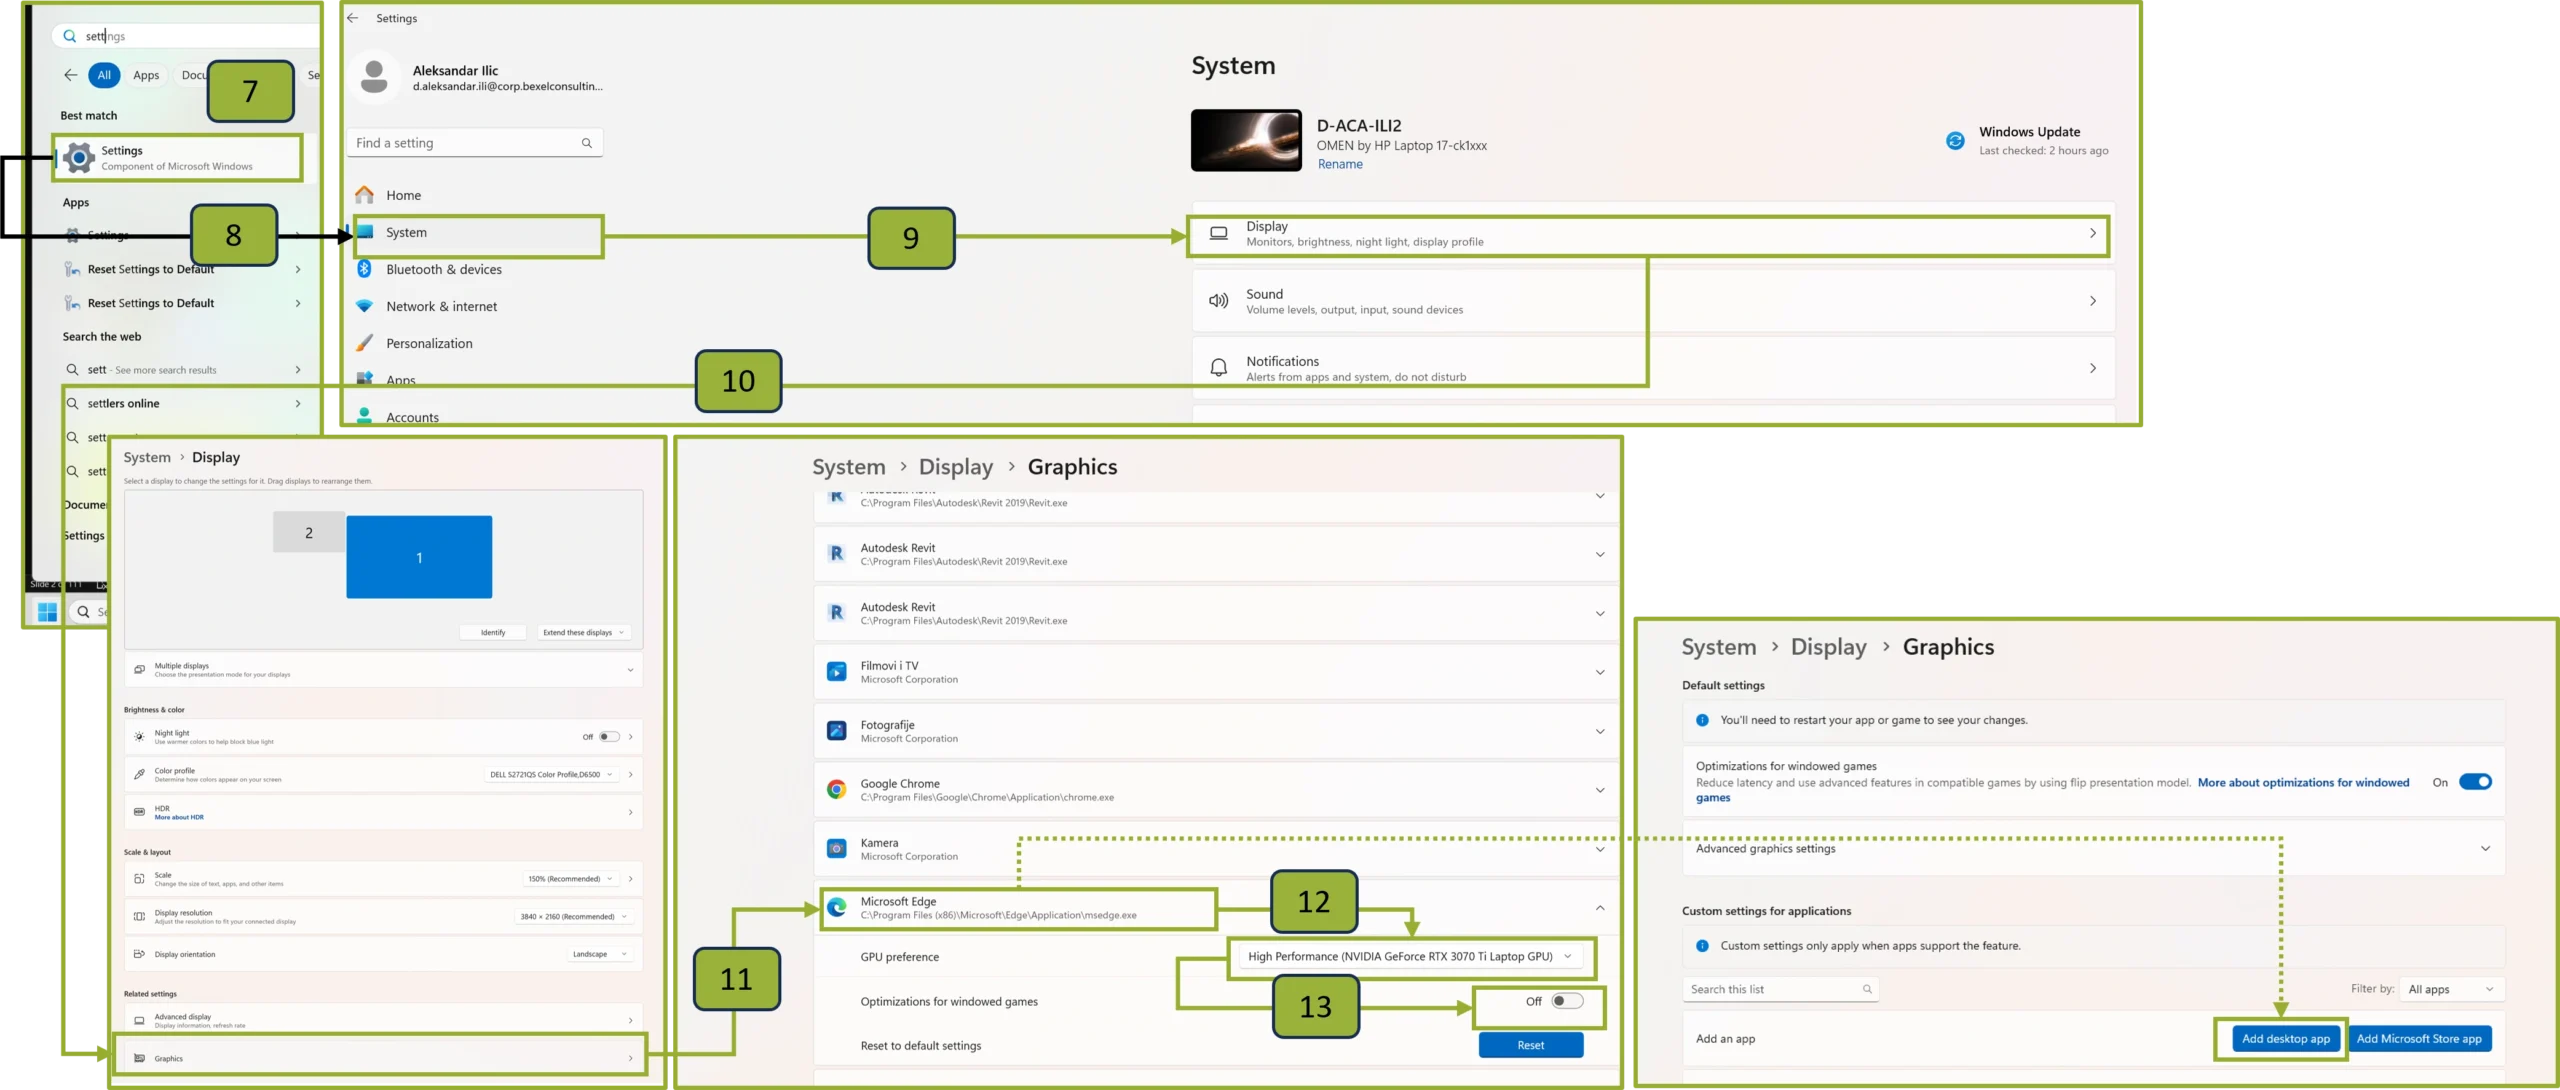This screenshot has width=2560, height=1090.
Task: Open the GPU preference High Performance dropdown
Action: click(1410, 957)
